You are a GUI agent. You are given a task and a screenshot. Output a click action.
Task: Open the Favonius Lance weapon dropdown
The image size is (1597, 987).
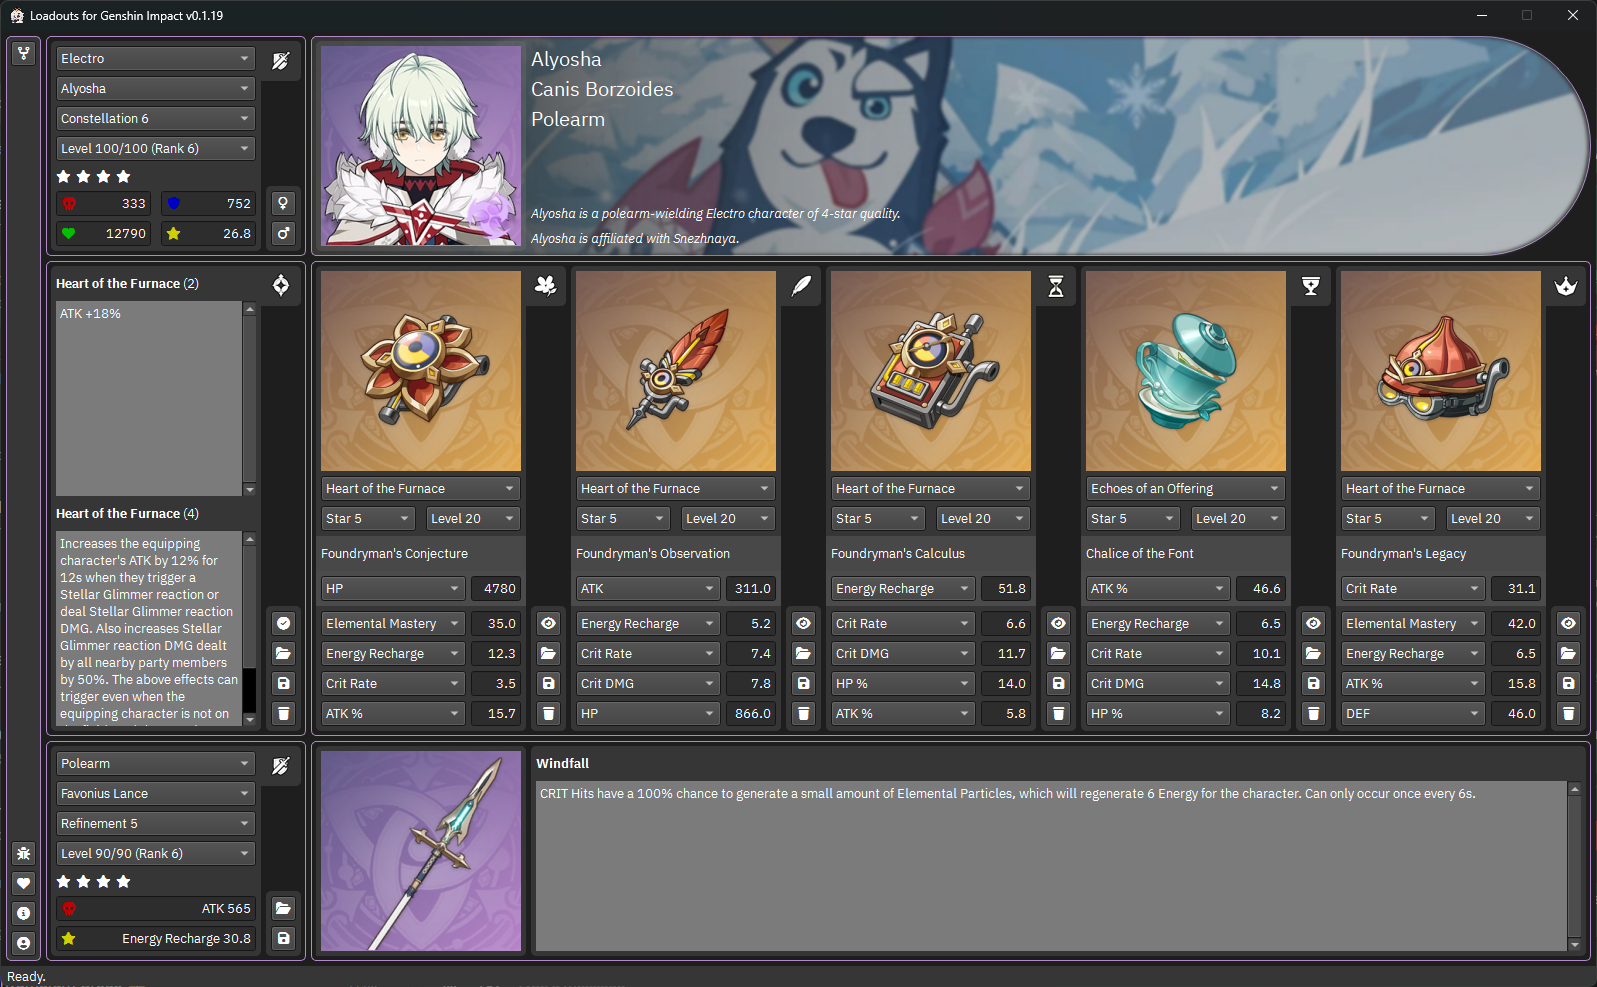tap(156, 794)
